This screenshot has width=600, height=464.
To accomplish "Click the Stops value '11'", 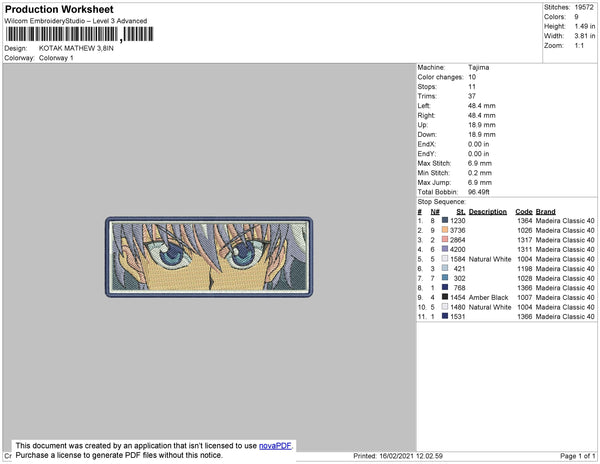I will [471, 87].
